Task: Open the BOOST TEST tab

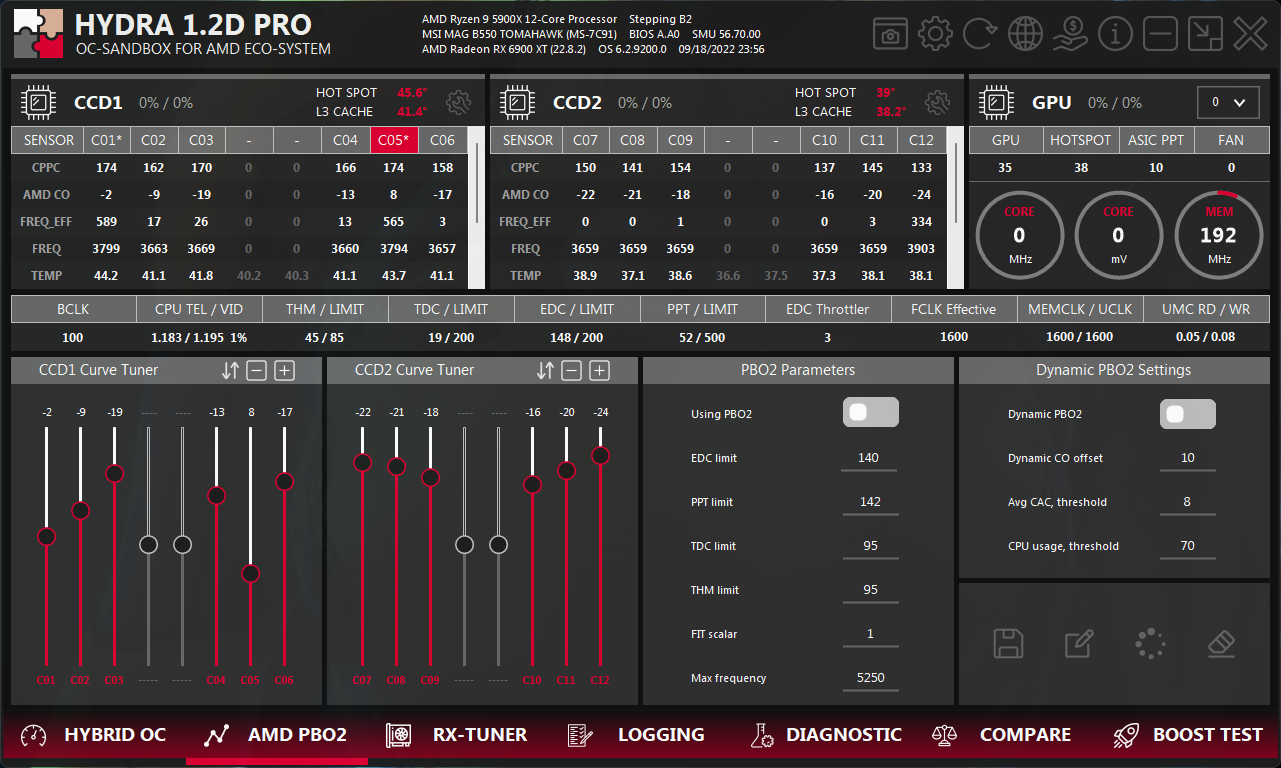Action: tap(1188, 735)
